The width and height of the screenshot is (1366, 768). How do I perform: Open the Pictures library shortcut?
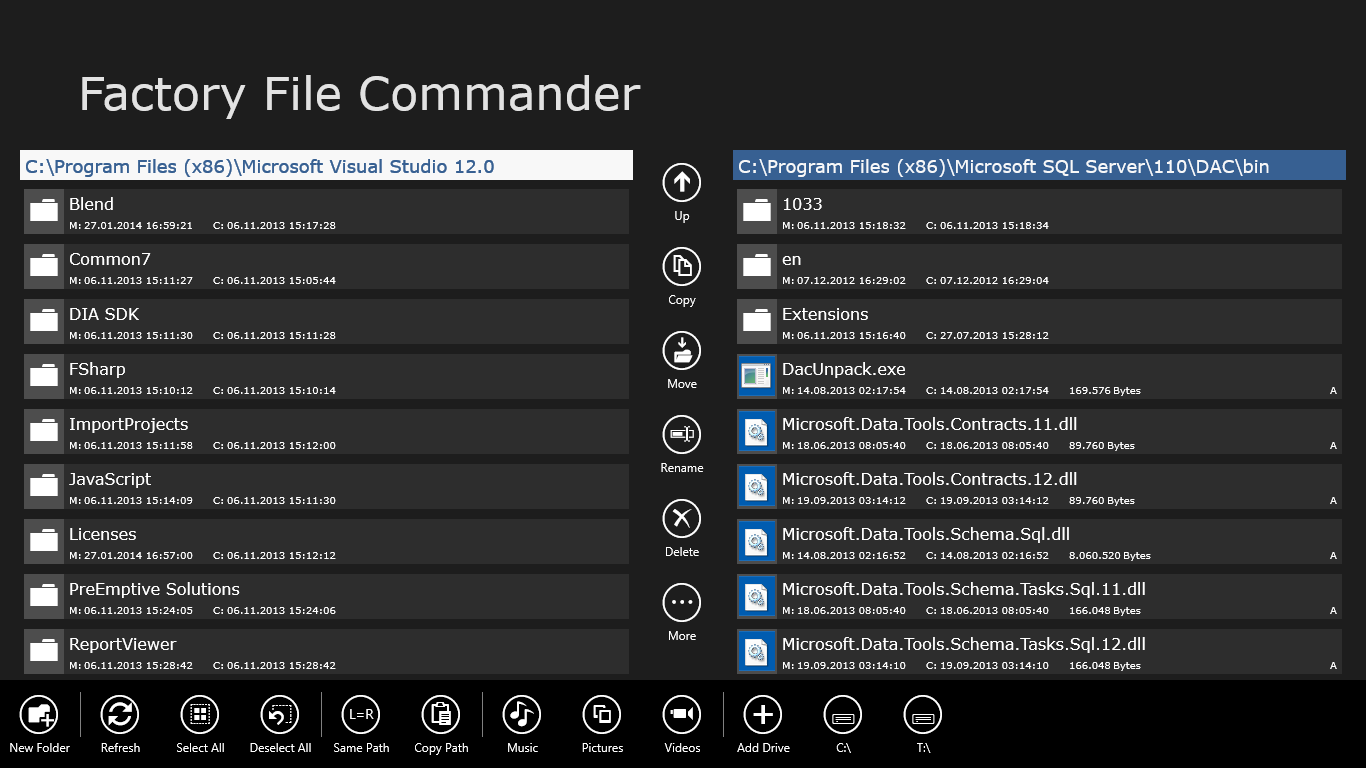tap(602, 715)
